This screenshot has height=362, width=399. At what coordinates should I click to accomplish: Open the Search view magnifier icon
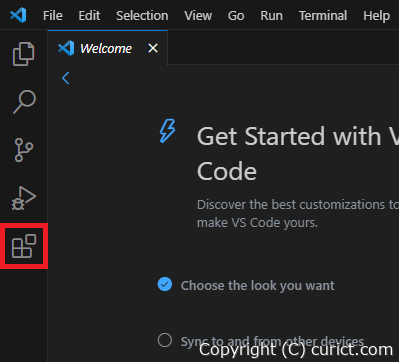pyautogui.click(x=24, y=102)
